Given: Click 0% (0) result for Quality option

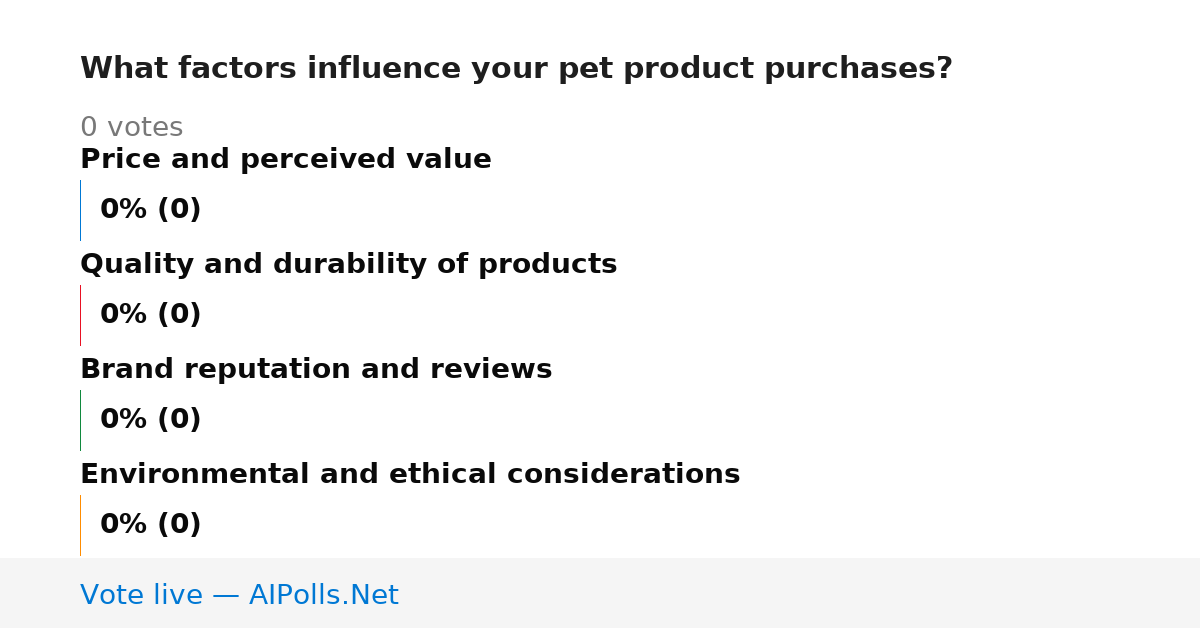Looking at the screenshot, I should pos(150,315).
